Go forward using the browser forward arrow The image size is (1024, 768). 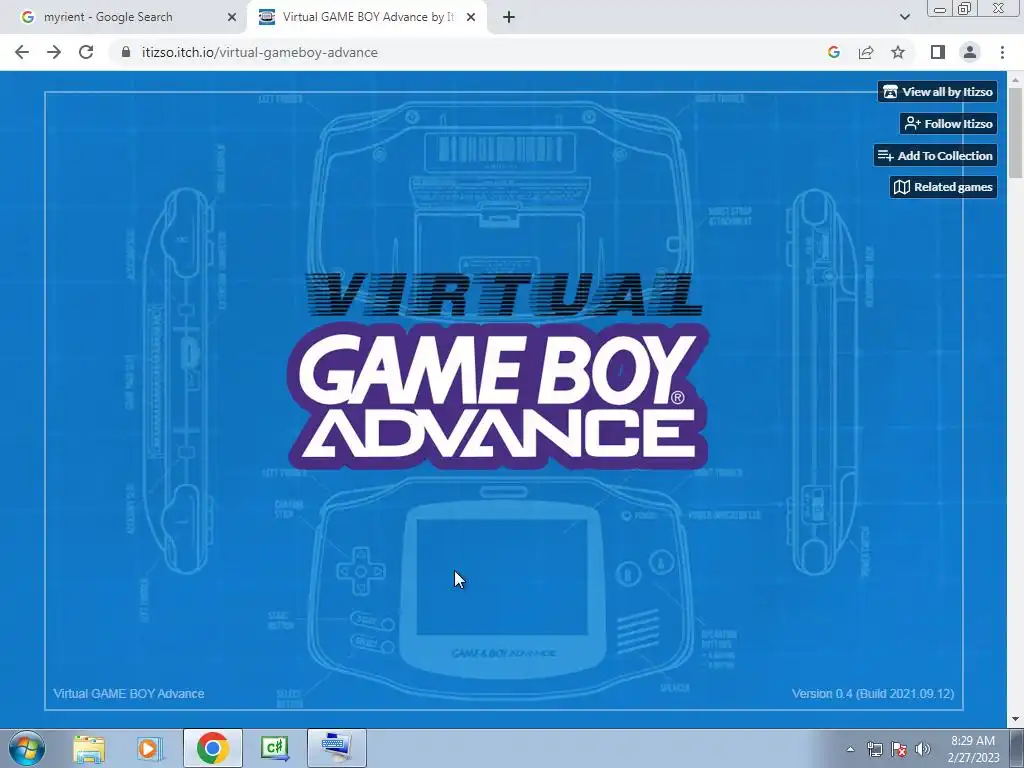pyautogui.click(x=54, y=52)
